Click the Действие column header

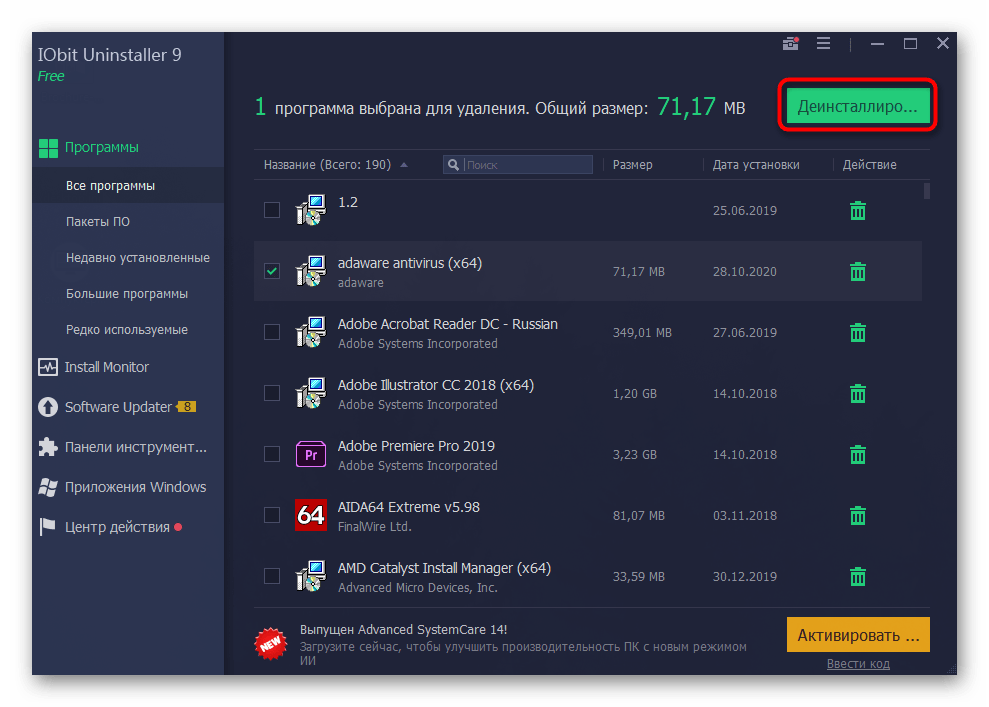tap(869, 165)
